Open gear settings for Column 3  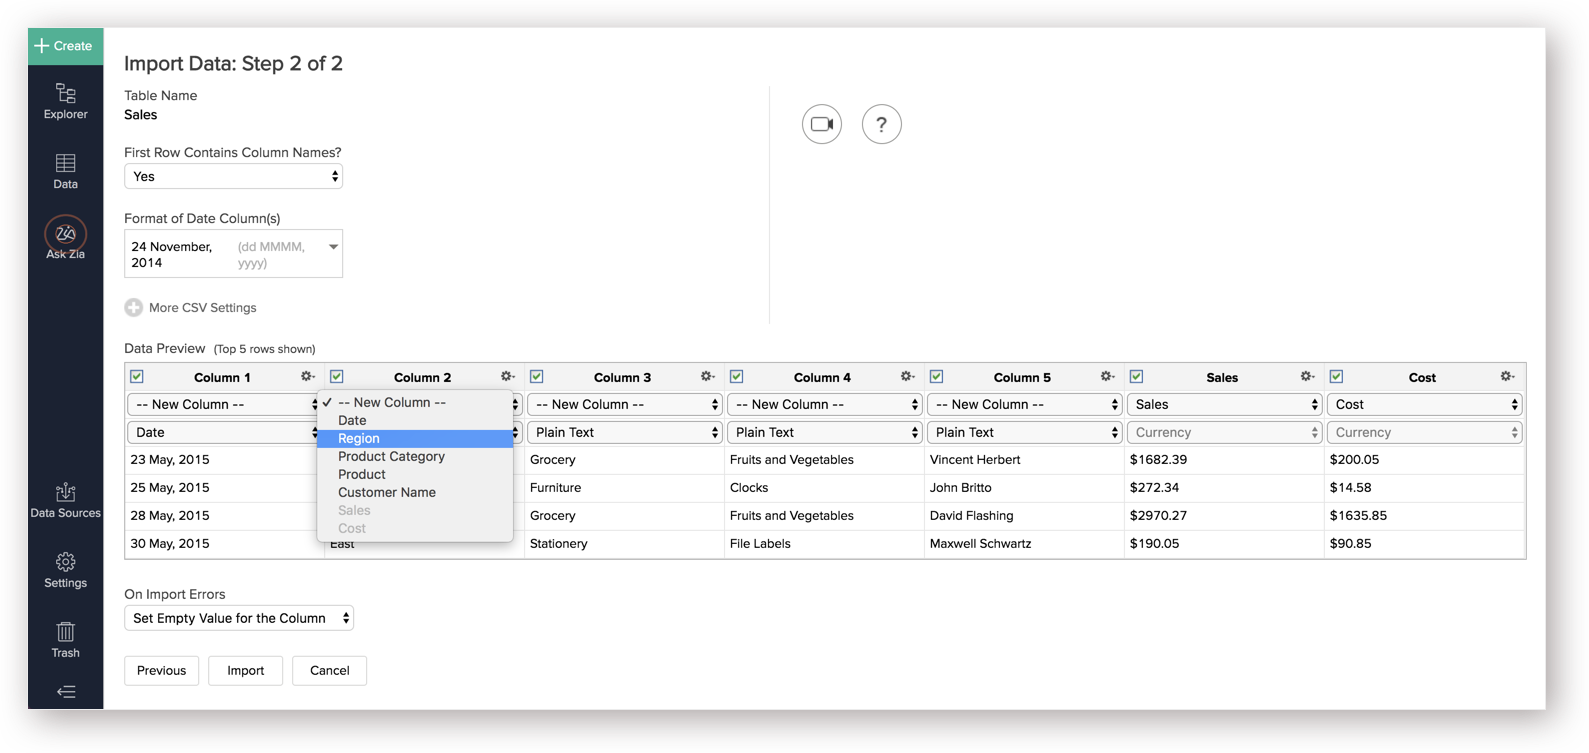(707, 377)
